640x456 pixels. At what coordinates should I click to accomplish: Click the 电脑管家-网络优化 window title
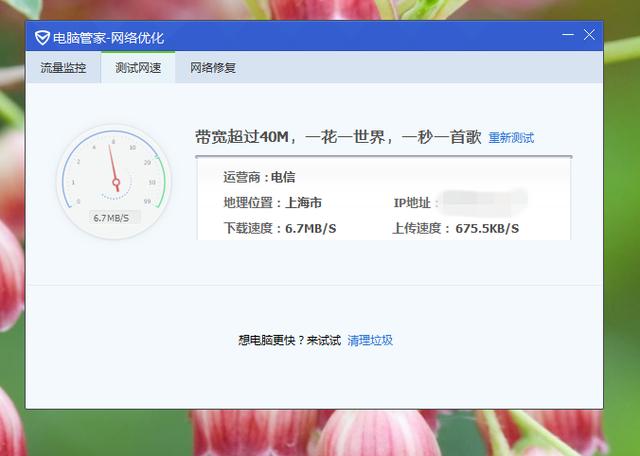click(x=109, y=38)
